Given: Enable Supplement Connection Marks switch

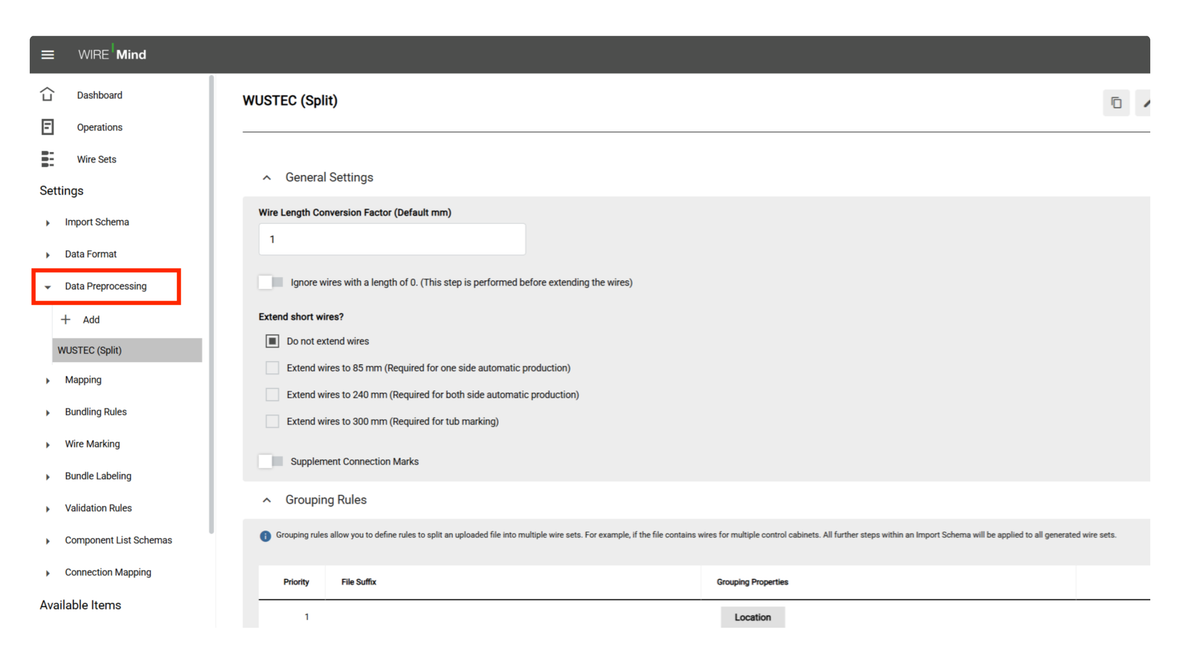Looking at the screenshot, I should tap(271, 461).
